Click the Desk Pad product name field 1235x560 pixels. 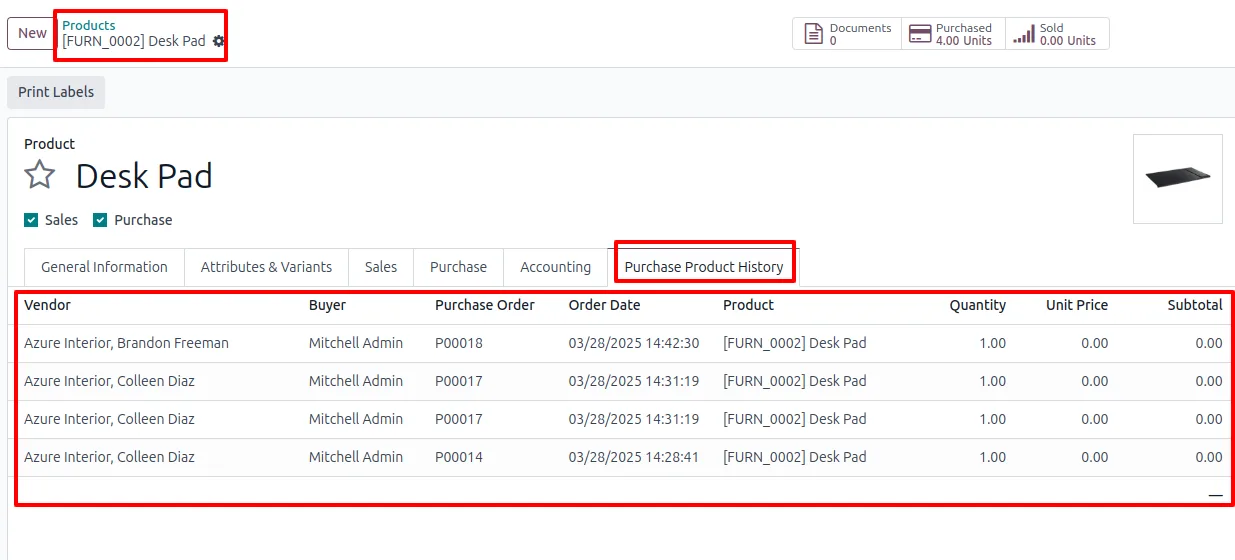point(145,176)
